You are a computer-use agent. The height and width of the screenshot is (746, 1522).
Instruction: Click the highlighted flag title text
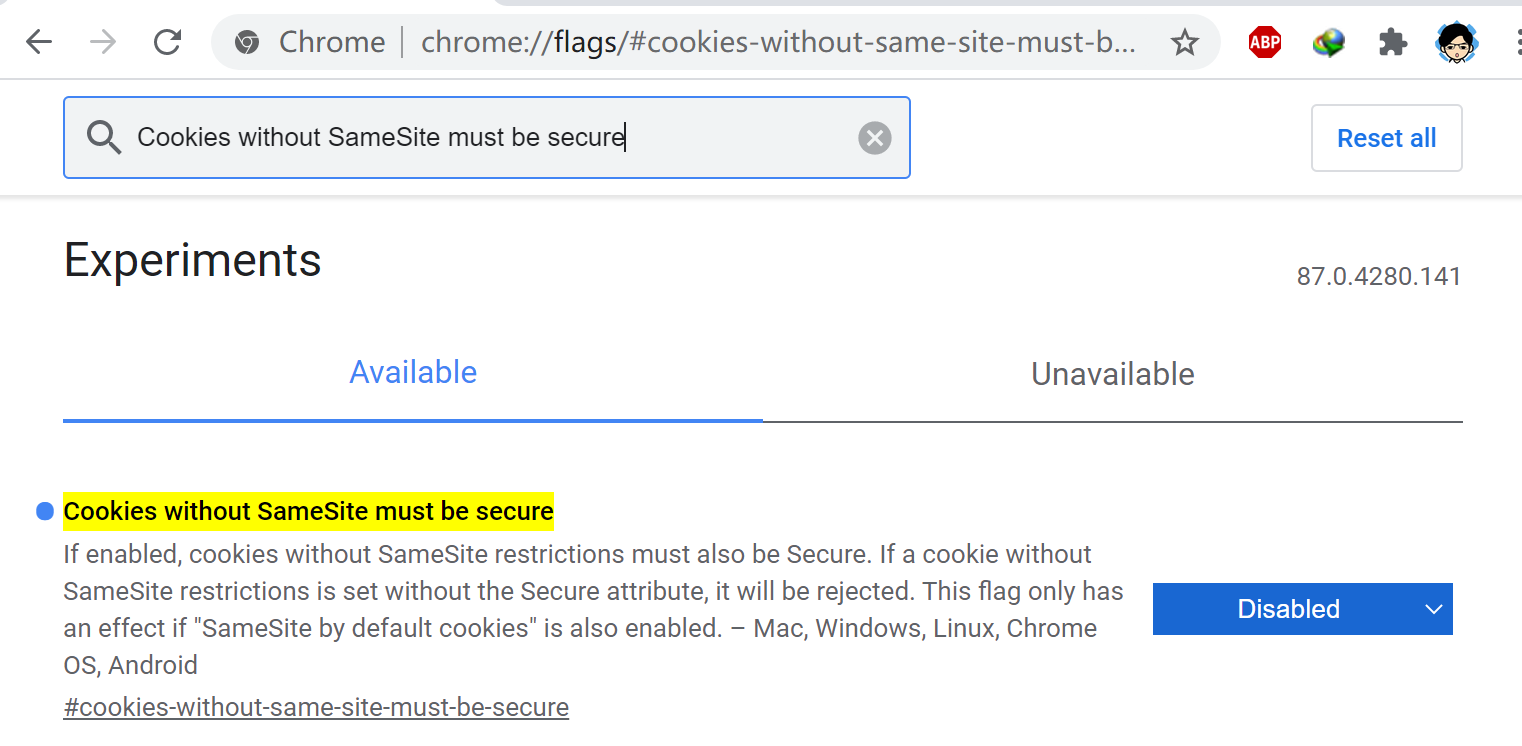coord(308,511)
